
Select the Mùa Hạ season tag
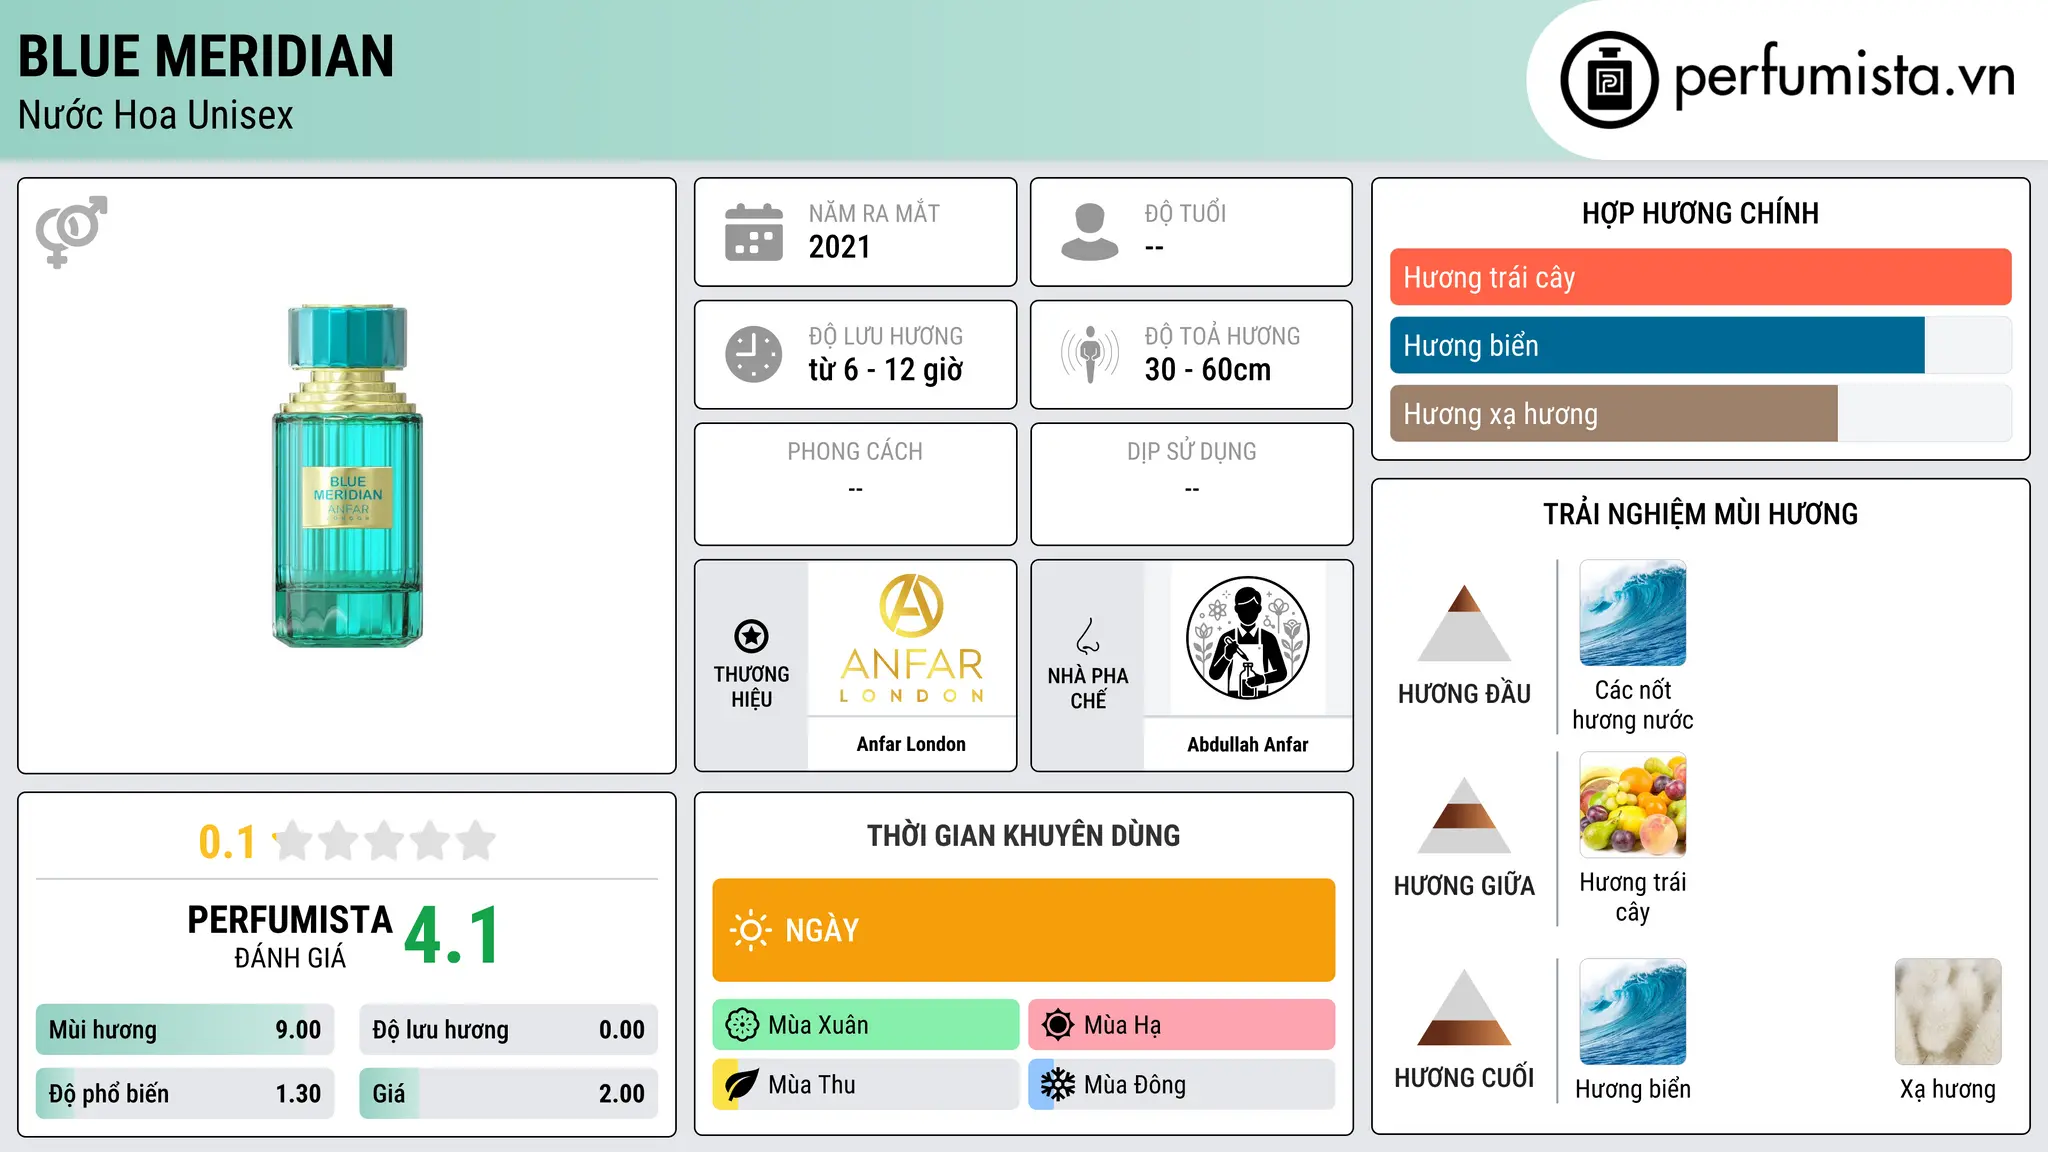pos(1182,1025)
